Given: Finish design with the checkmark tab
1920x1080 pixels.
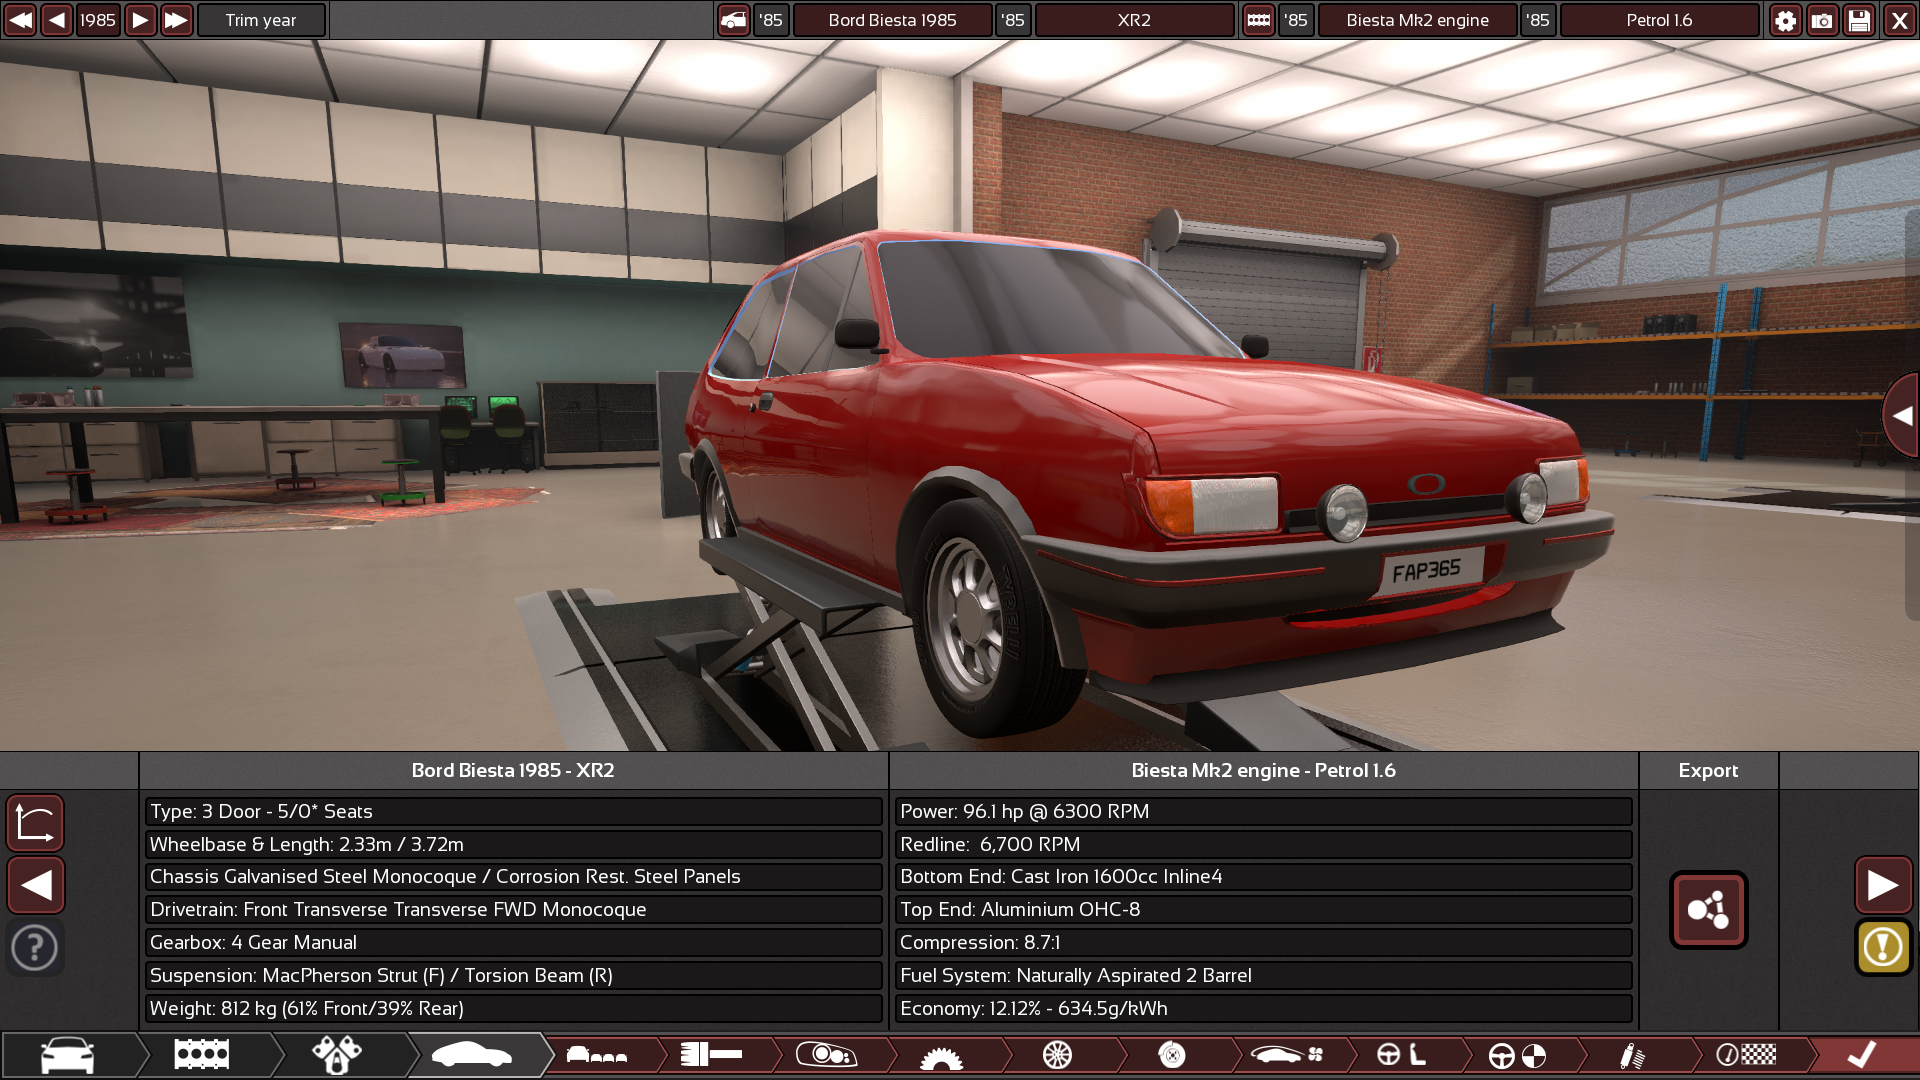Looking at the screenshot, I should pyautogui.click(x=1861, y=1055).
